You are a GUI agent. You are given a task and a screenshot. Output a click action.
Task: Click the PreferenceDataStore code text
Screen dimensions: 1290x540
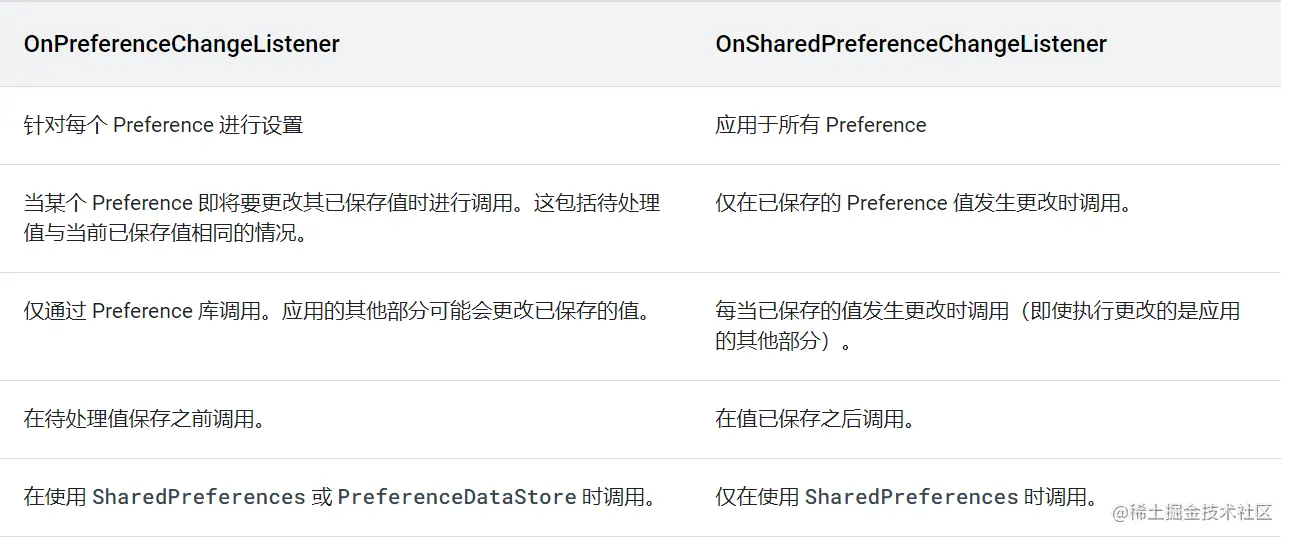point(456,497)
